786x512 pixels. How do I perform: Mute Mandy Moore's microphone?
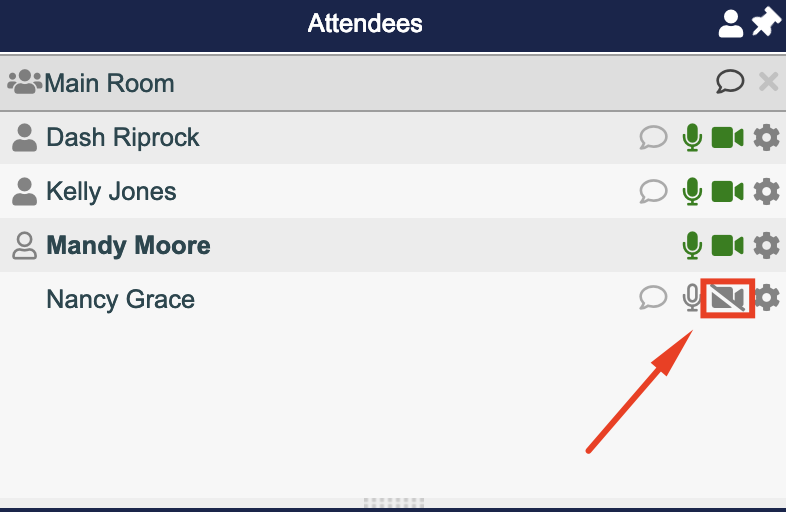691,245
